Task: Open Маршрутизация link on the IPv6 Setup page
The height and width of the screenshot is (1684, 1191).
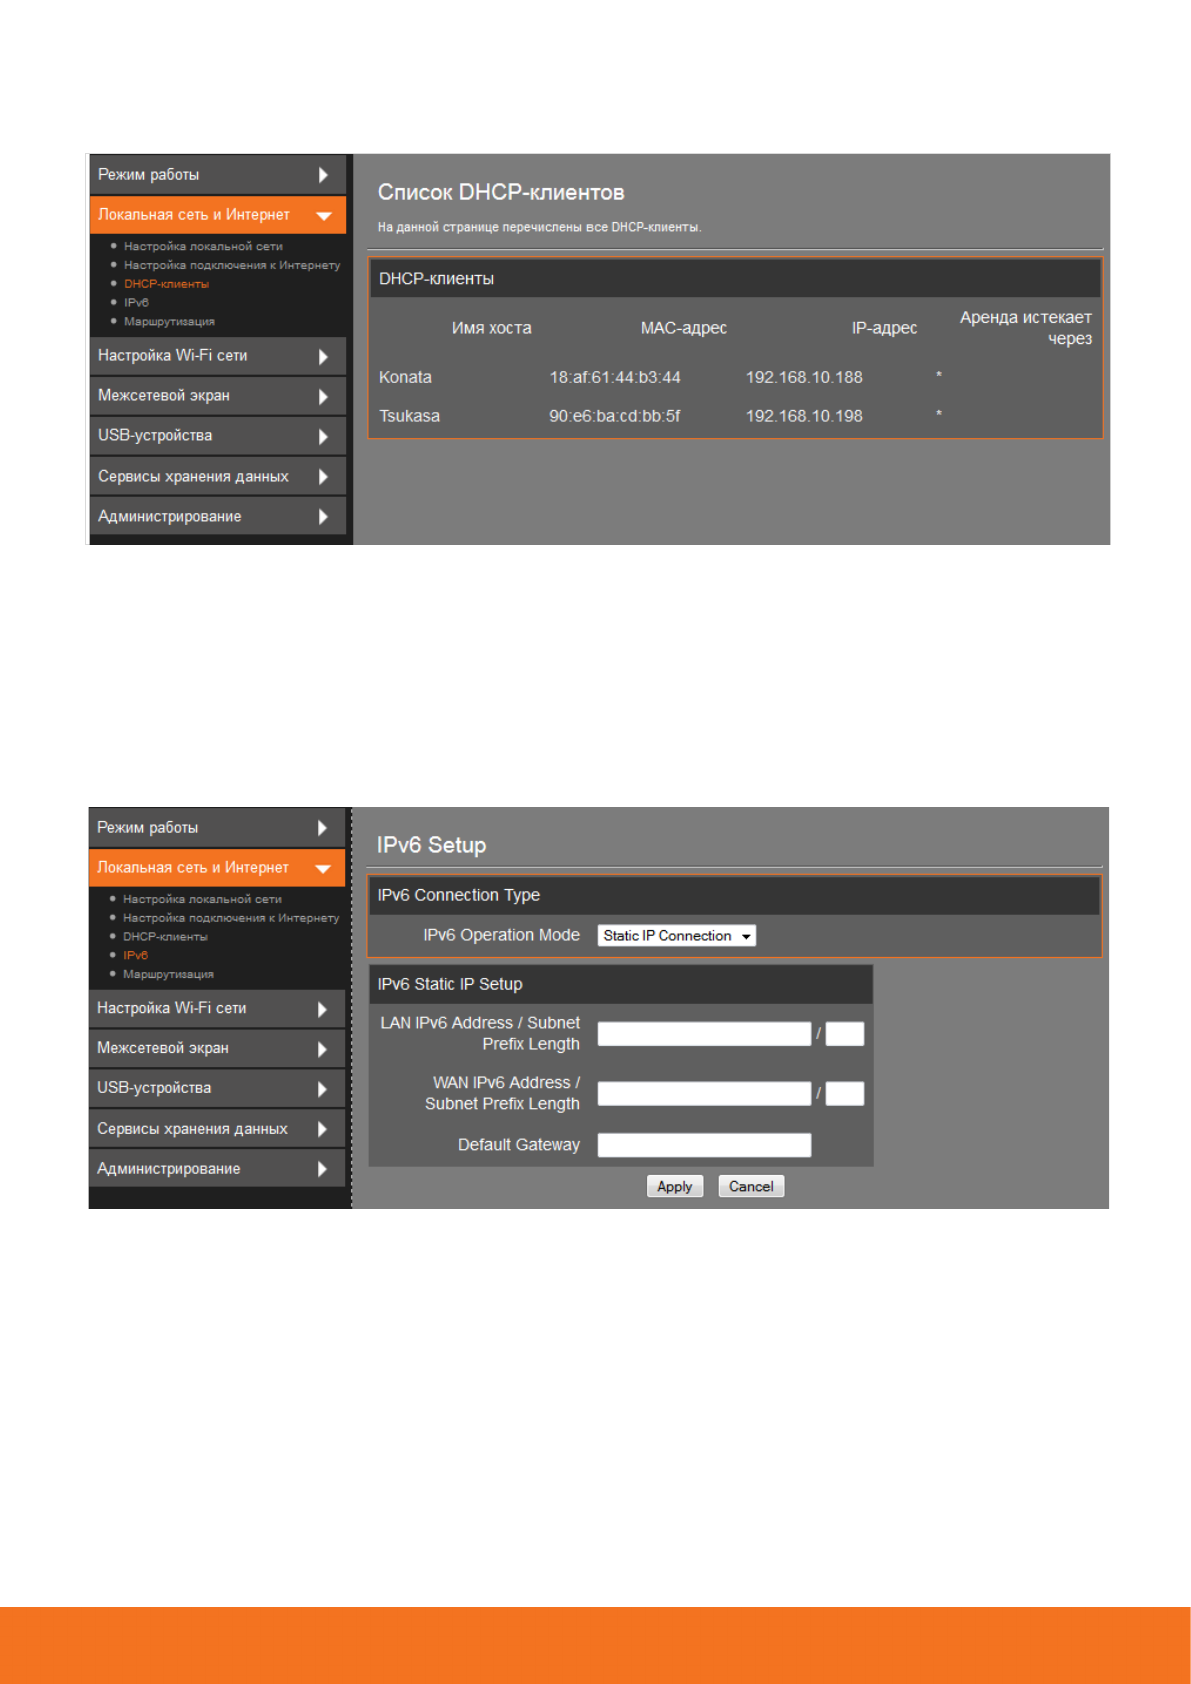Action: (168, 974)
